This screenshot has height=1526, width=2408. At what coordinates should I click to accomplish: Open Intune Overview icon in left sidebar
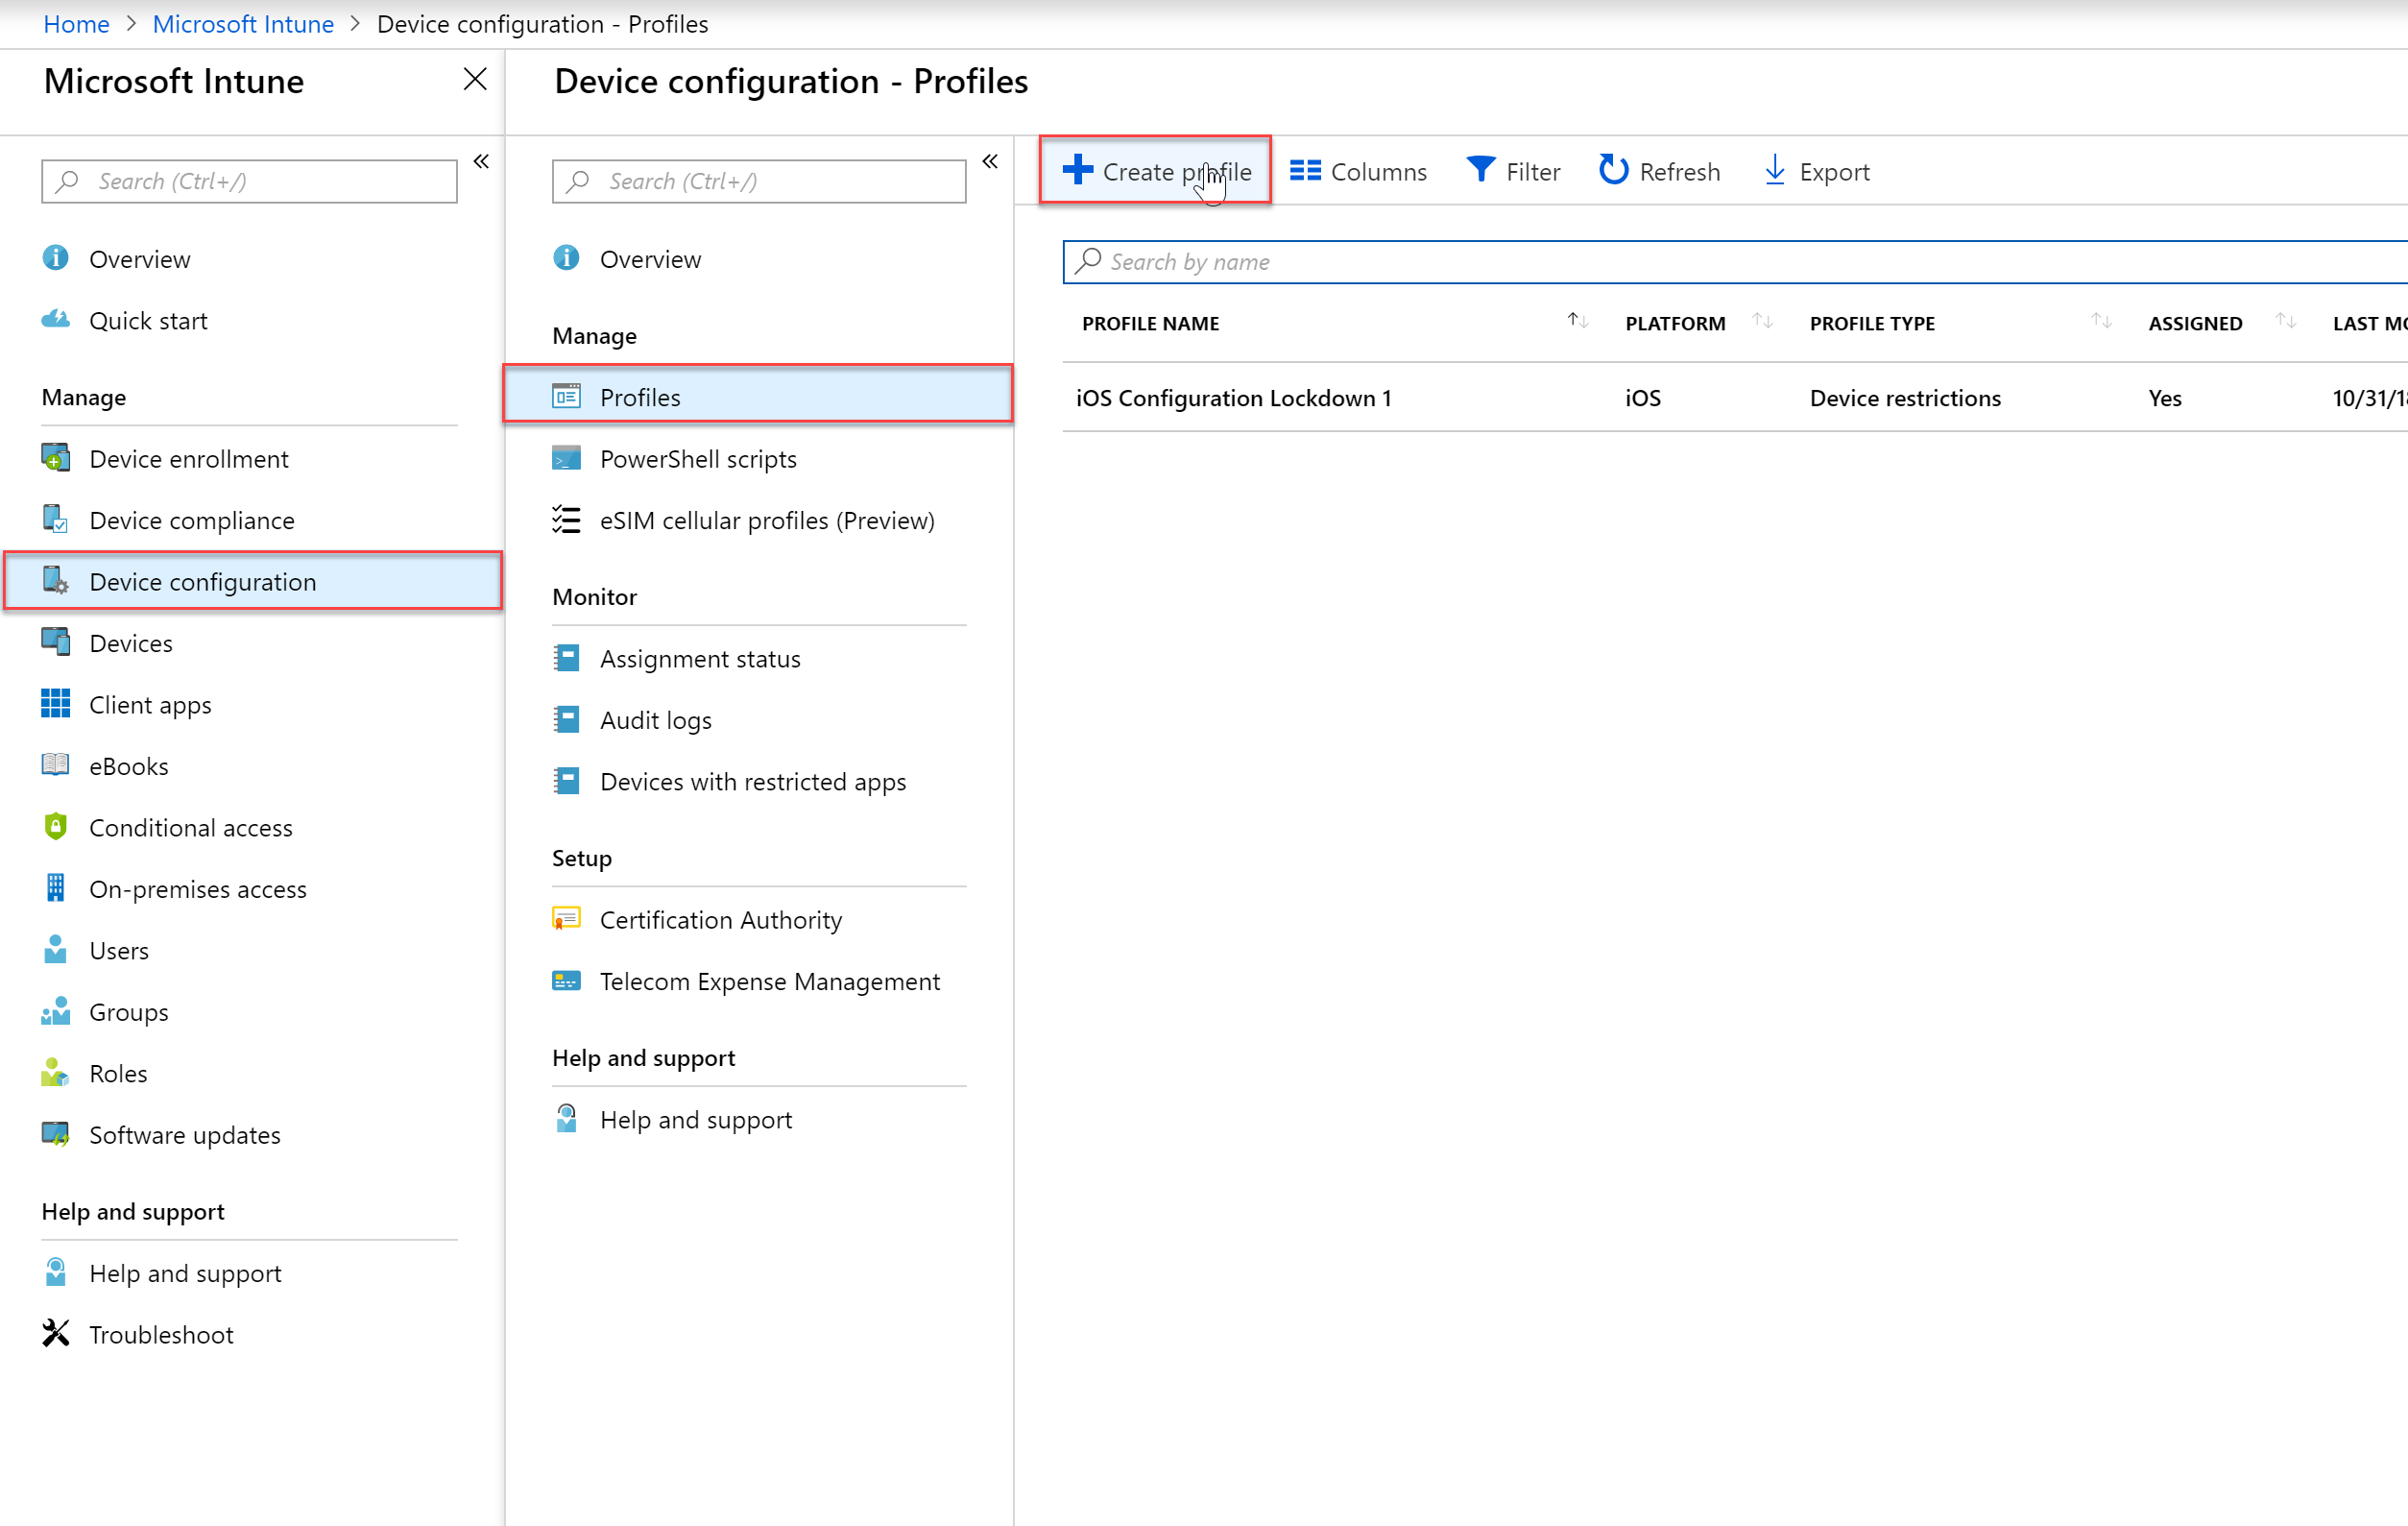point(56,258)
